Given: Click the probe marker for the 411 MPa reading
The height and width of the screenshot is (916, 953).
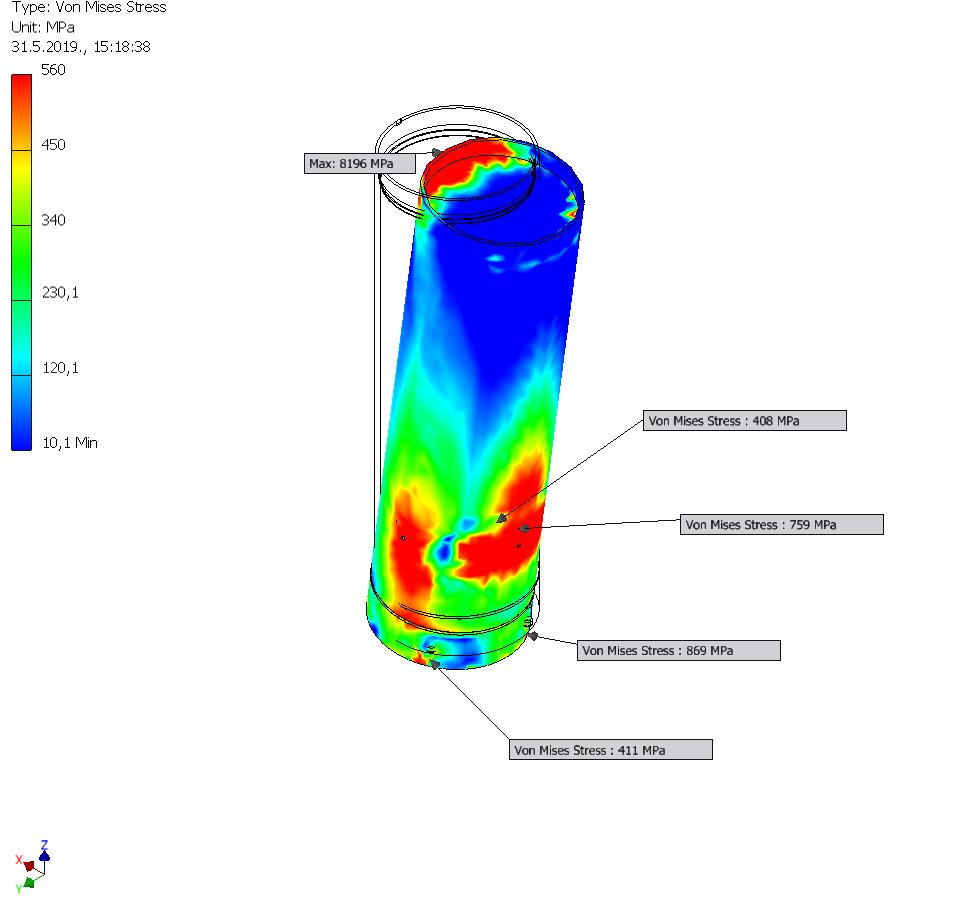Looking at the screenshot, I should 435,664.
